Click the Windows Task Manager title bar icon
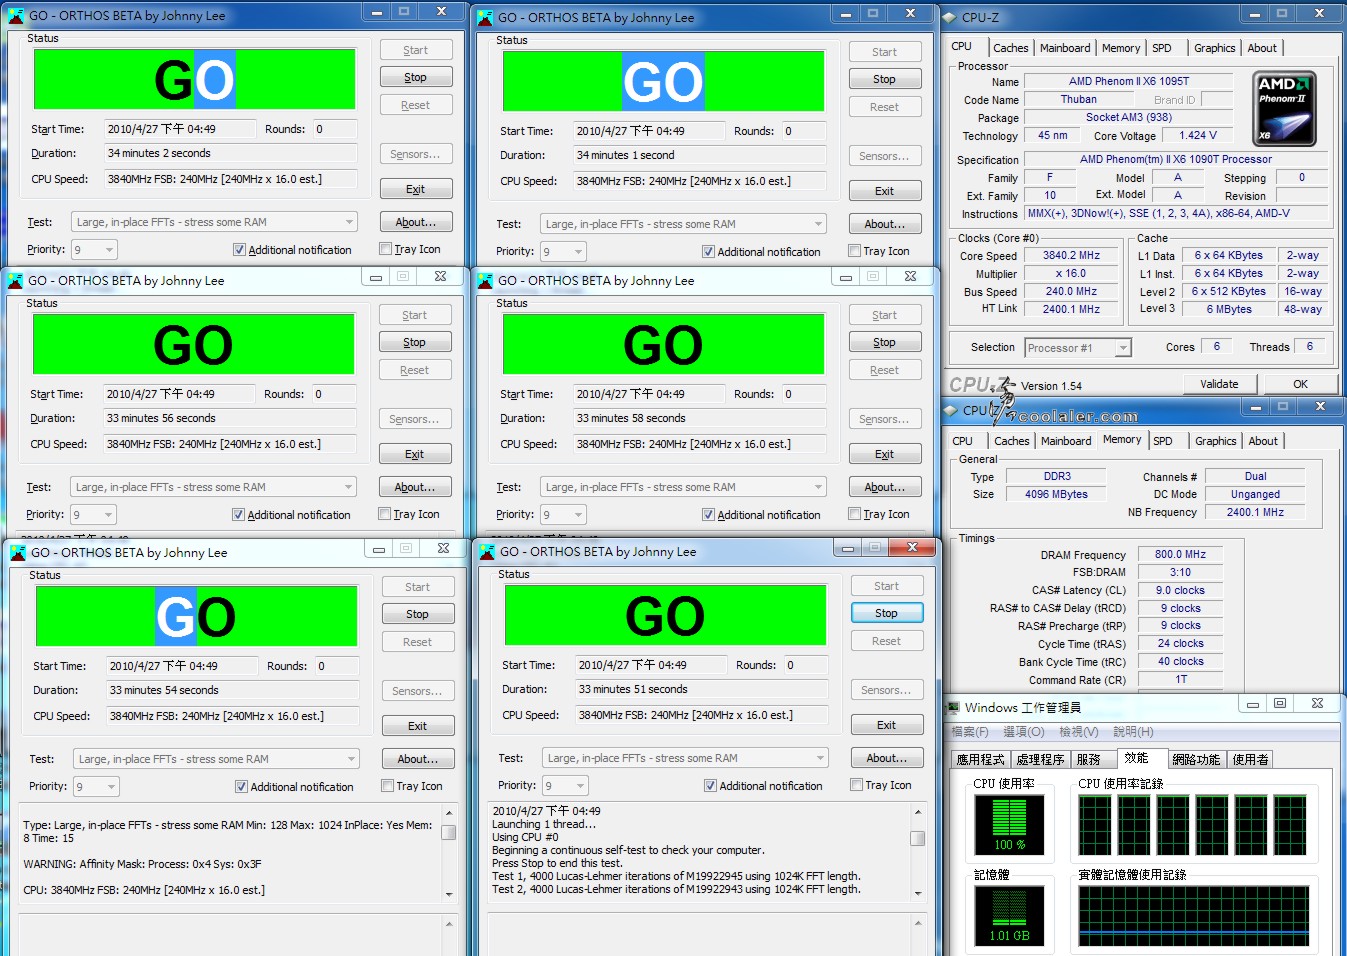 click(x=953, y=707)
